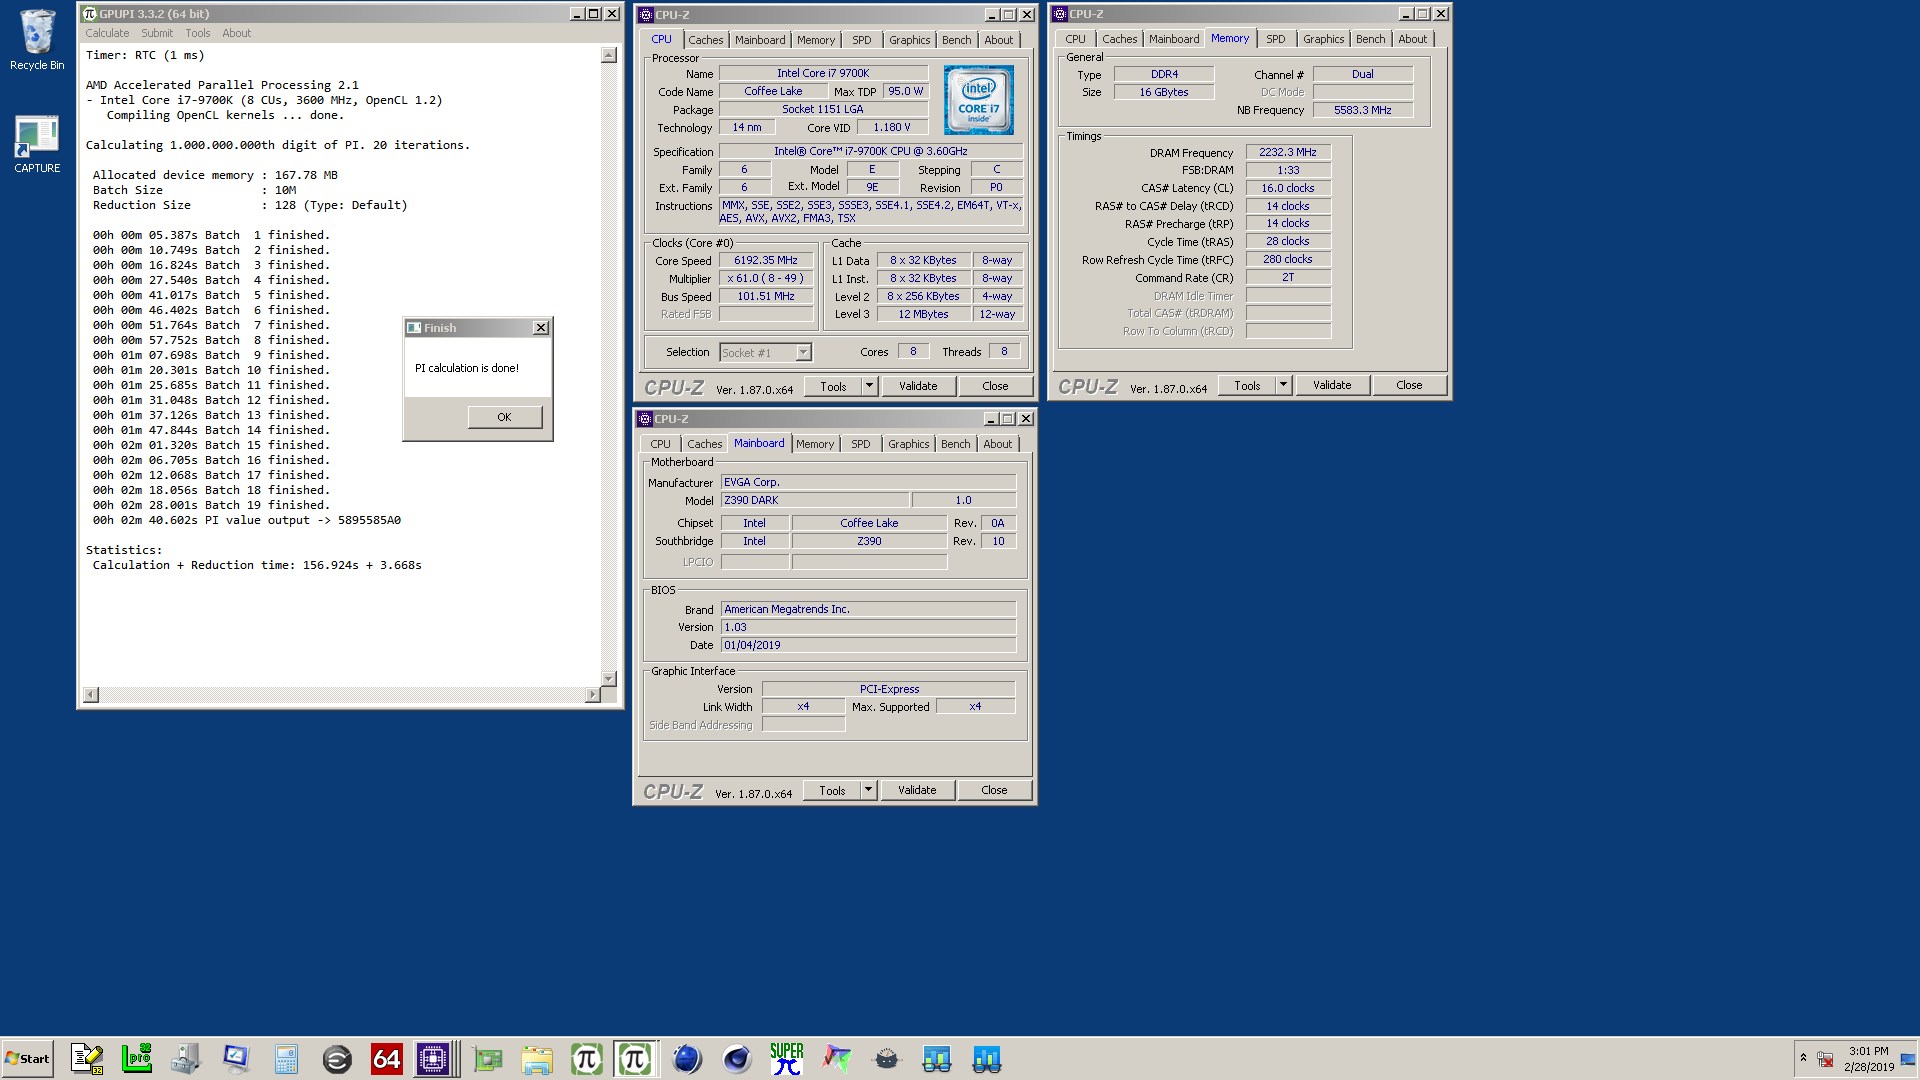Image resolution: width=1920 pixels, height=1080 pixels.
Task: Click GPUPI horizontal scrollbar right arrow
Action: tap(593, 694)
